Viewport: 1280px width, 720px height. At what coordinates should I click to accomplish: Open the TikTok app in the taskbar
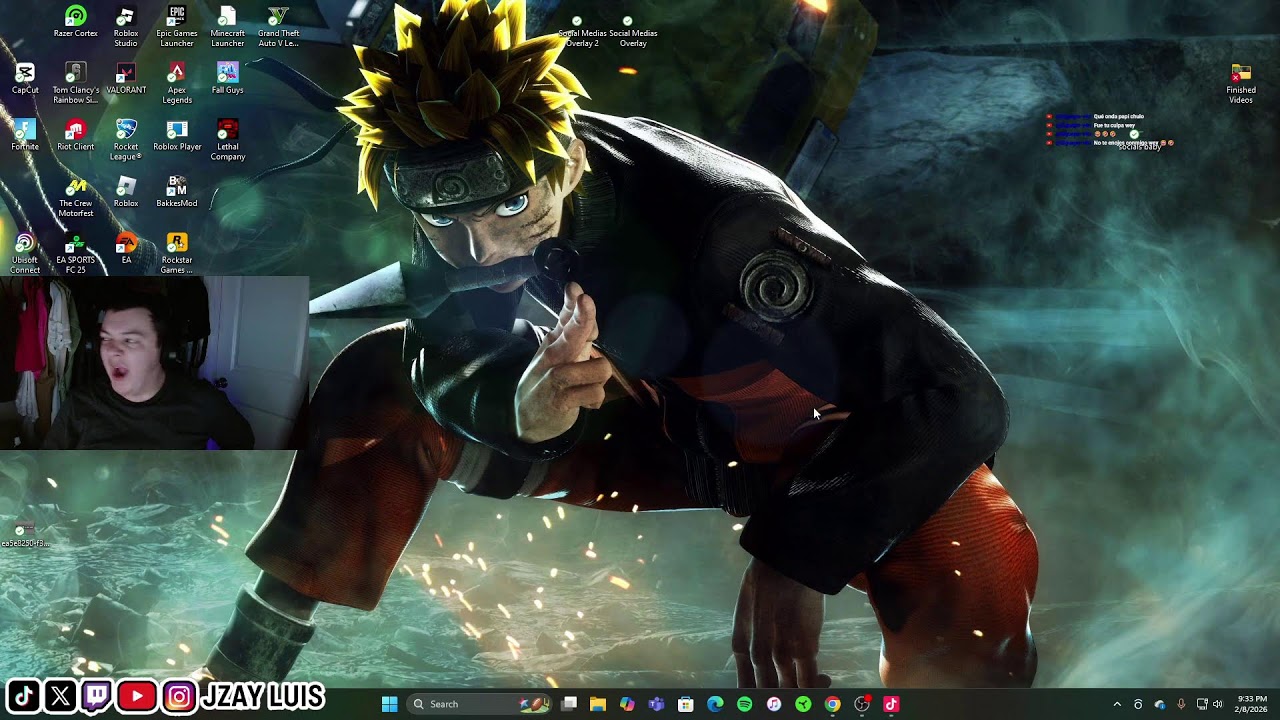click(891, 704)
